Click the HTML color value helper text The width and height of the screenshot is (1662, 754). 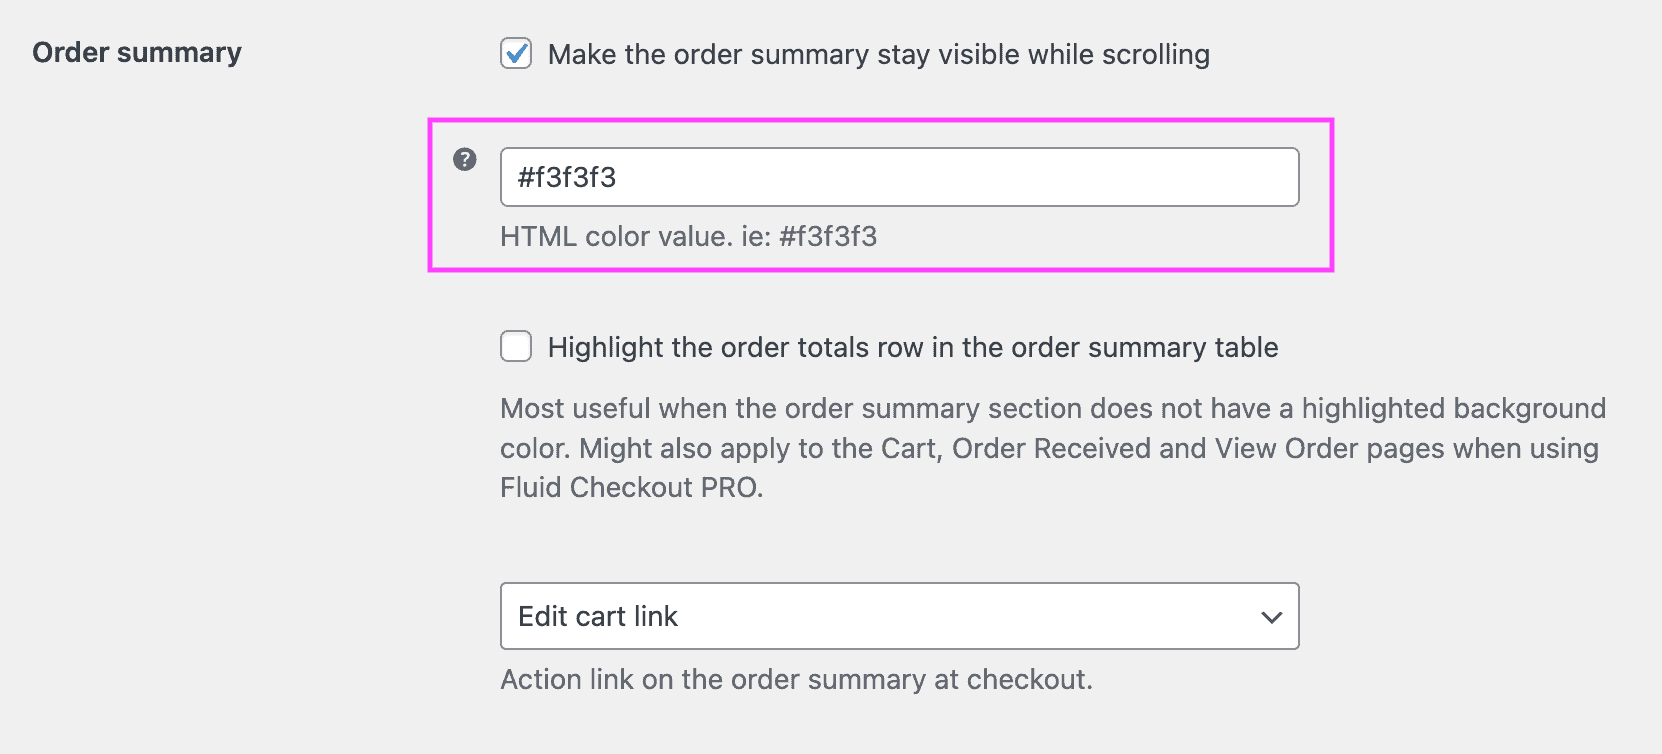(688, 237)
